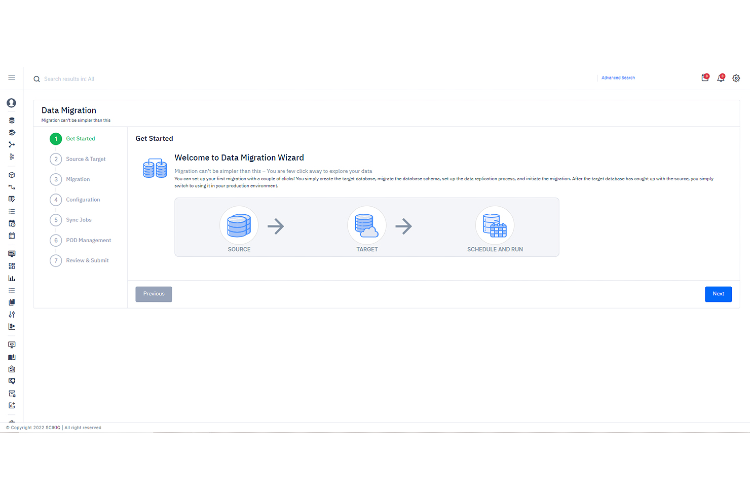The width and height of the screenshot is (750, 500).
Task: Click the Welcome to Data Migration Wizard heading
Action: pos(239,157)
